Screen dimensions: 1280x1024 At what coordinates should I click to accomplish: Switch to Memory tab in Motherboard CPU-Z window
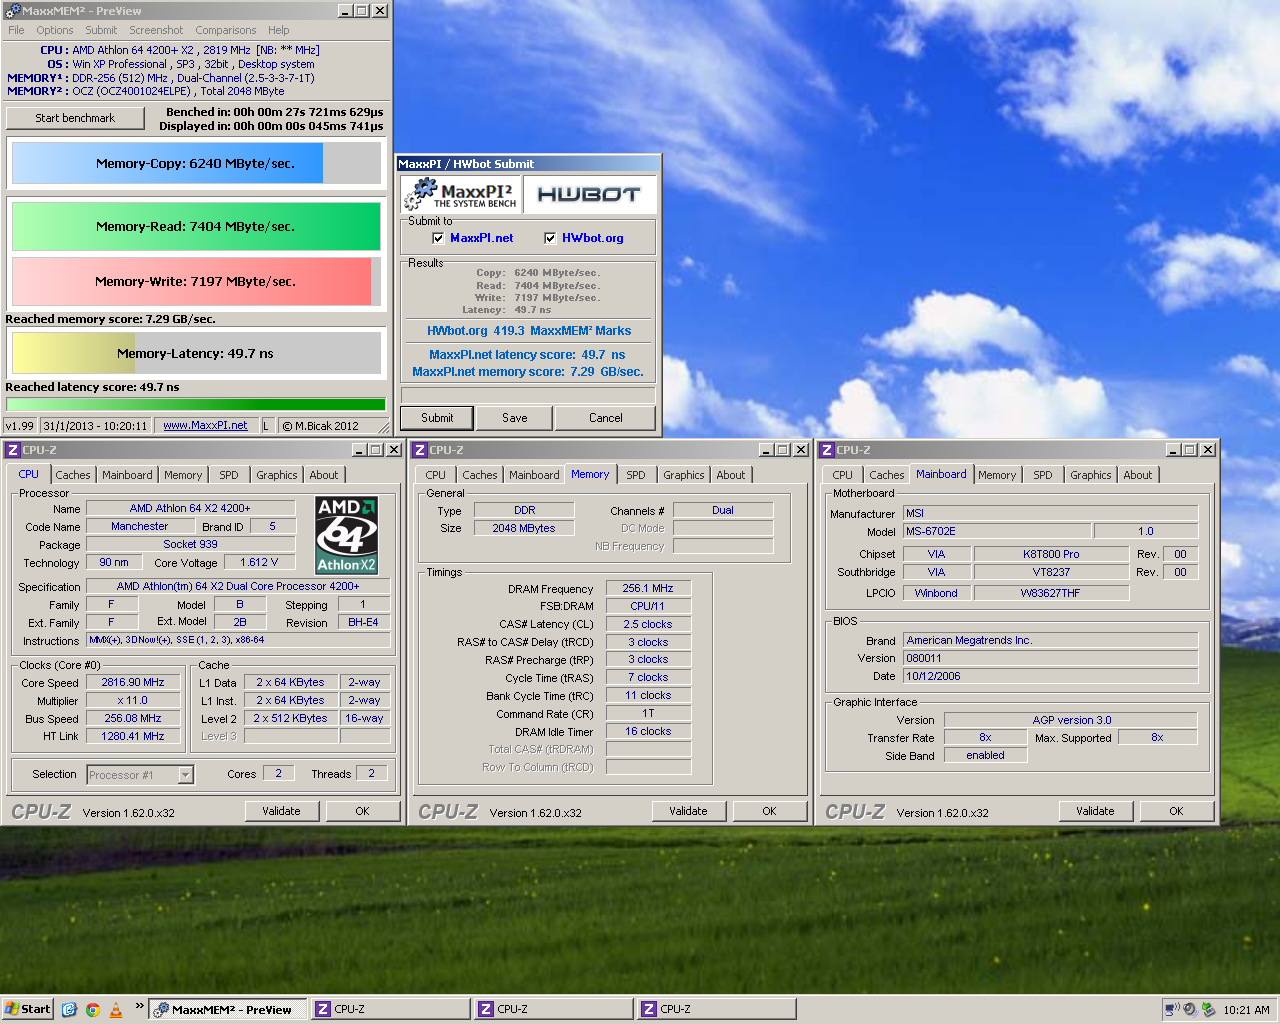[x=997, y=475]
